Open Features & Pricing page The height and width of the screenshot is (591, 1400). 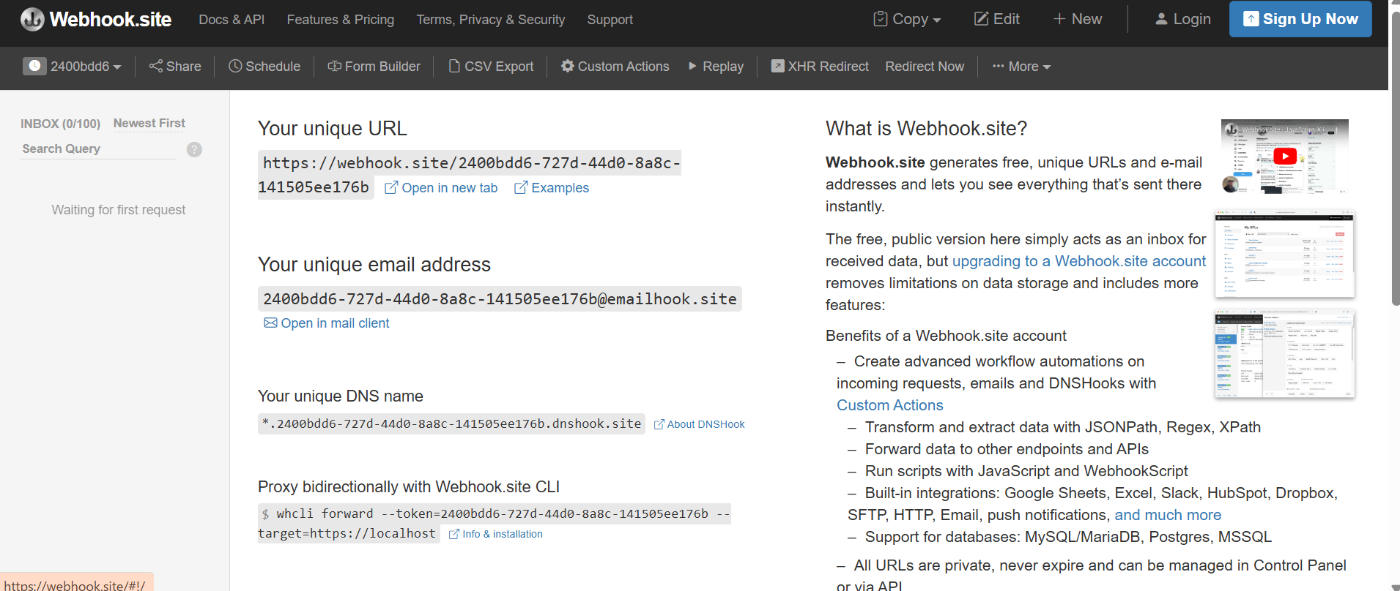pos(340,19)
